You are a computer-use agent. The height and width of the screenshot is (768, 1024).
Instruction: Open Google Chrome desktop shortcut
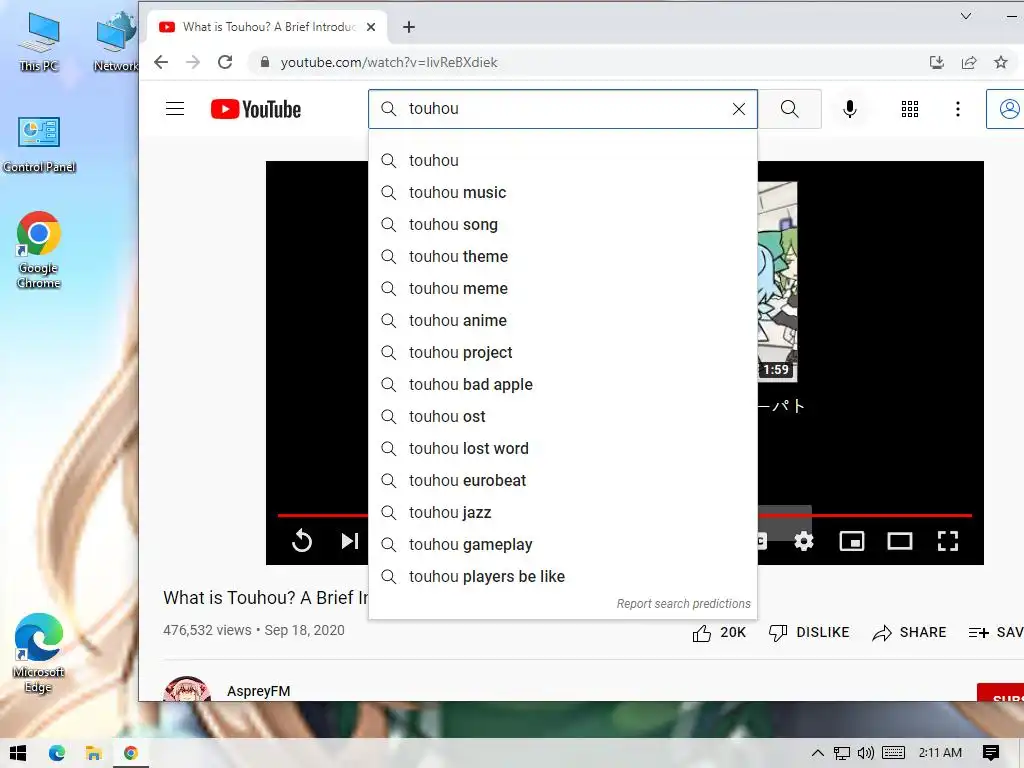click(x=39, y=250)
